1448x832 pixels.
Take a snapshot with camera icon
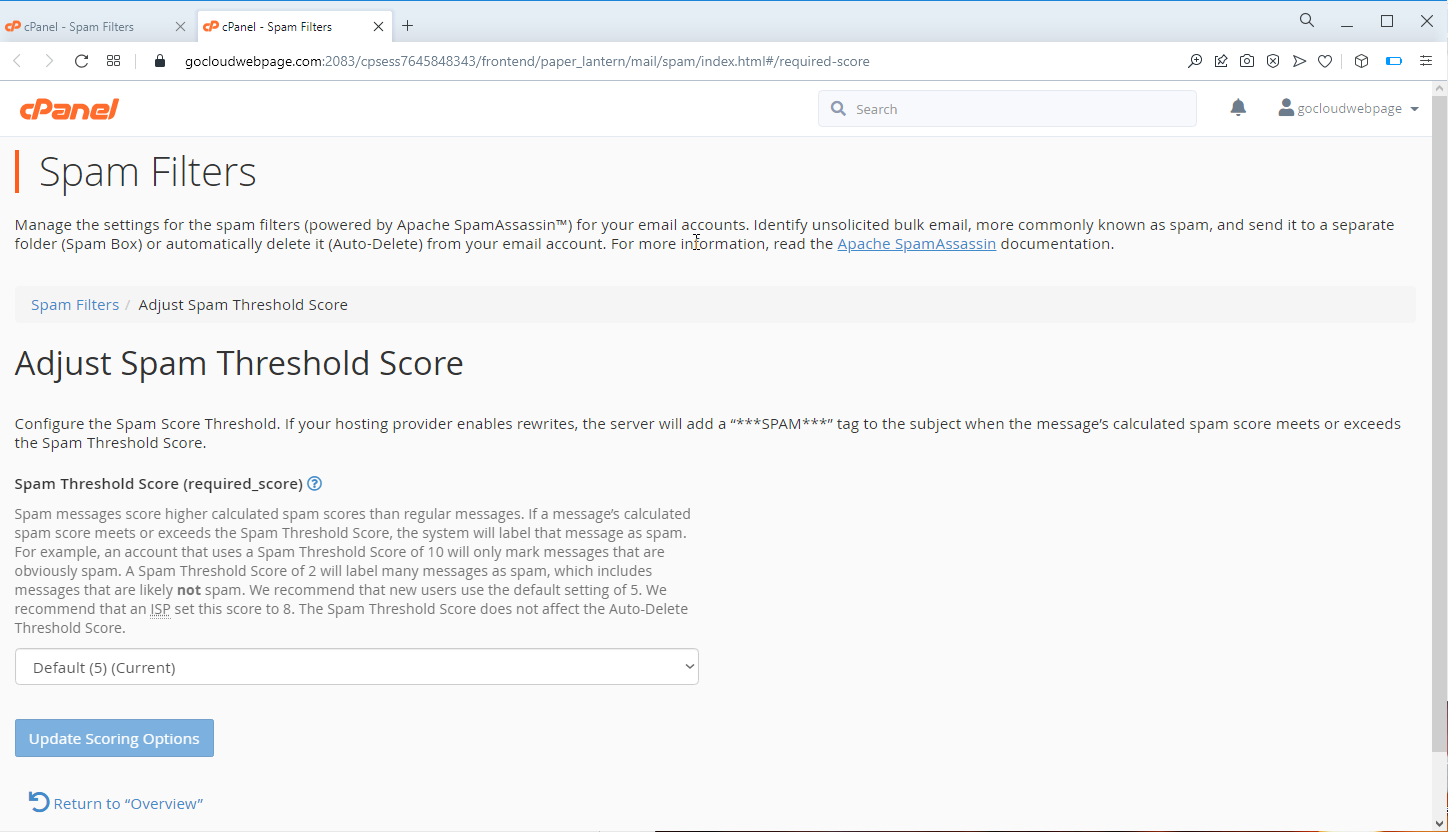click(1247, 61)
